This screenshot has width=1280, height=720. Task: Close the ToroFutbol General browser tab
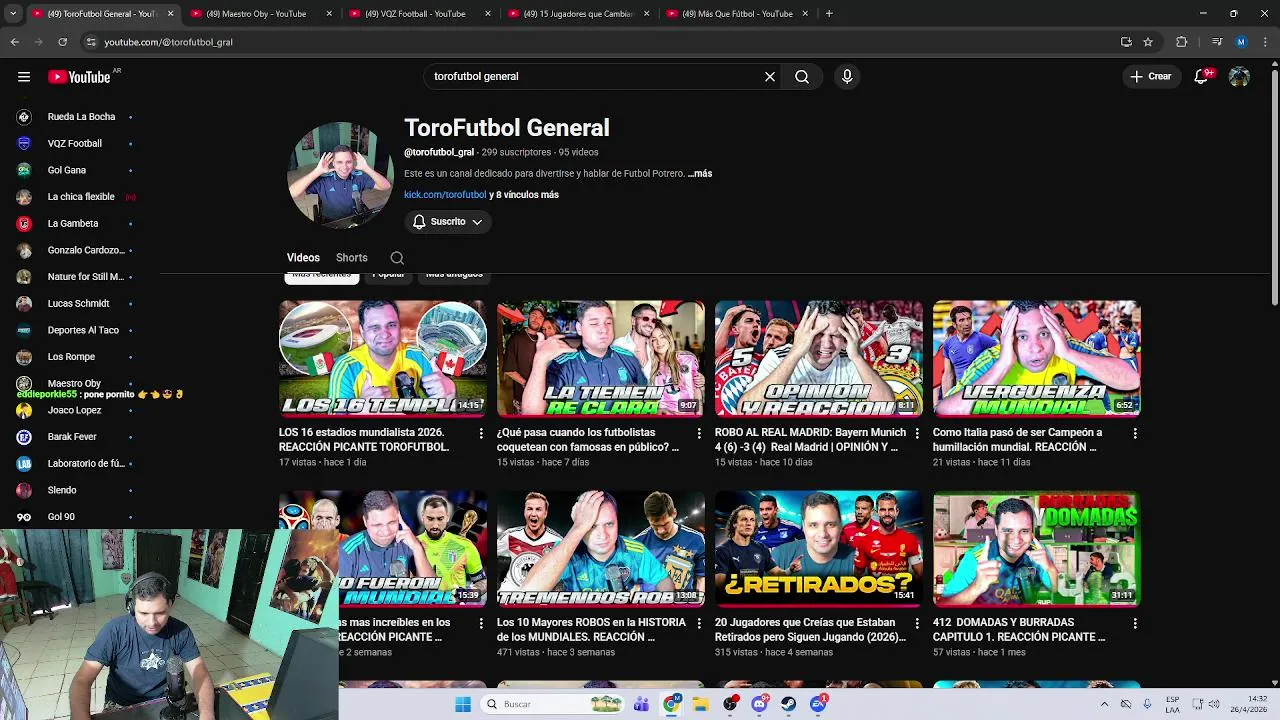click(x=170, y=14)
